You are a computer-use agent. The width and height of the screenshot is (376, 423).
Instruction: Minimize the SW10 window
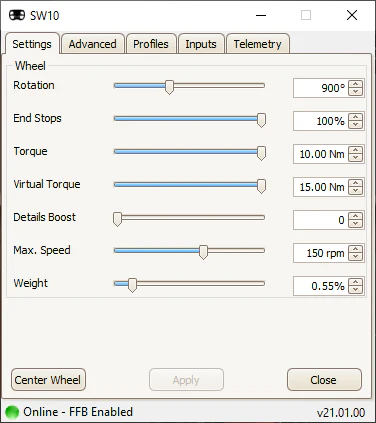(x=261, y=15)
